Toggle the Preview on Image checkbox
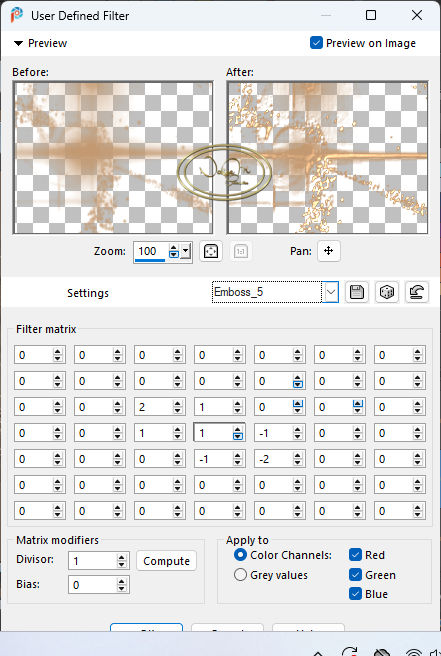Viewport: 441px width, 656px height. click(316, 43)
